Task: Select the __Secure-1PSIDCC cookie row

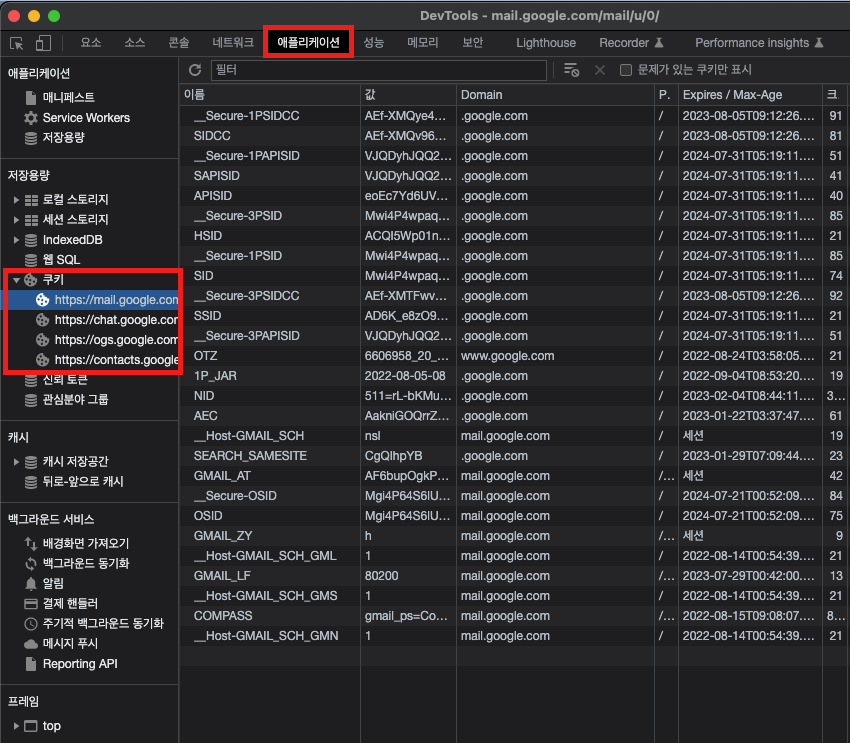Action: [x=514, y=116]
